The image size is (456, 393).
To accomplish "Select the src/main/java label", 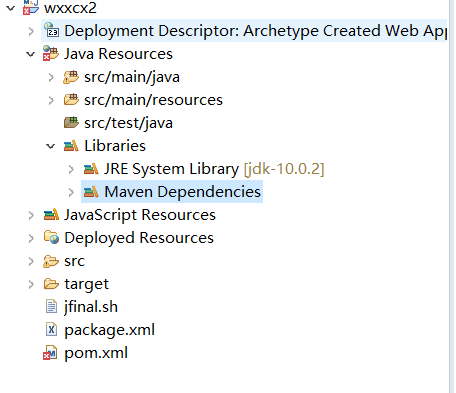I will [x=132, y=77].
